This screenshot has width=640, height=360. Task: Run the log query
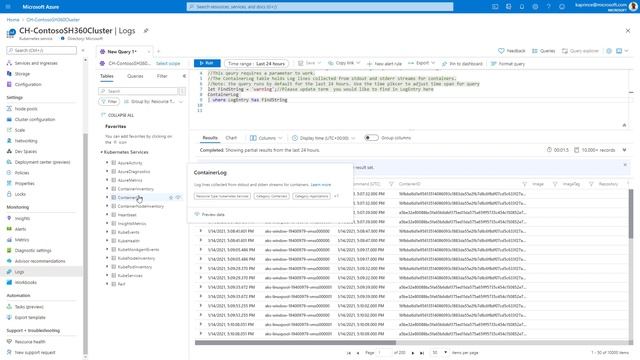(207, 63)
